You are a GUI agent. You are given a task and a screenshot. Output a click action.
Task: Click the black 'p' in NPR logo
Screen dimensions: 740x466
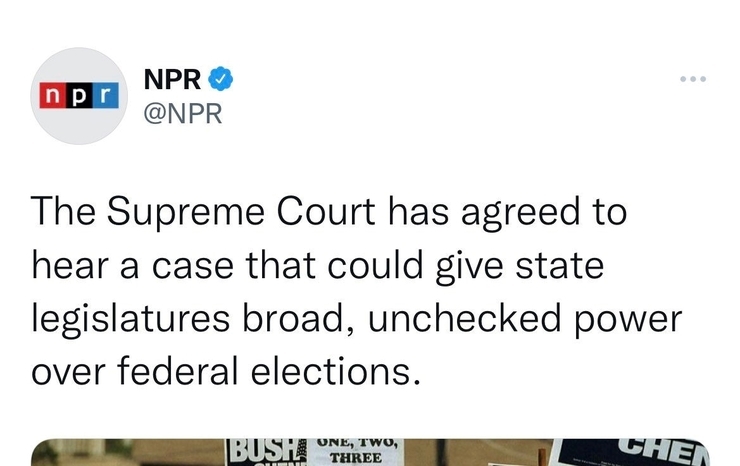pos(78,96)
